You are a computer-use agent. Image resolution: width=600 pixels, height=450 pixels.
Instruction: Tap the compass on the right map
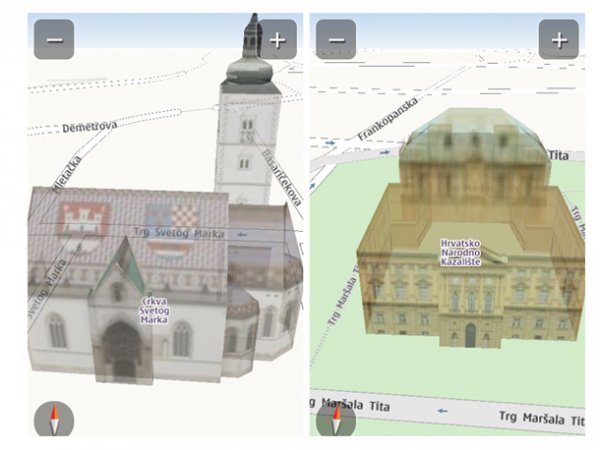pos(336,419)
